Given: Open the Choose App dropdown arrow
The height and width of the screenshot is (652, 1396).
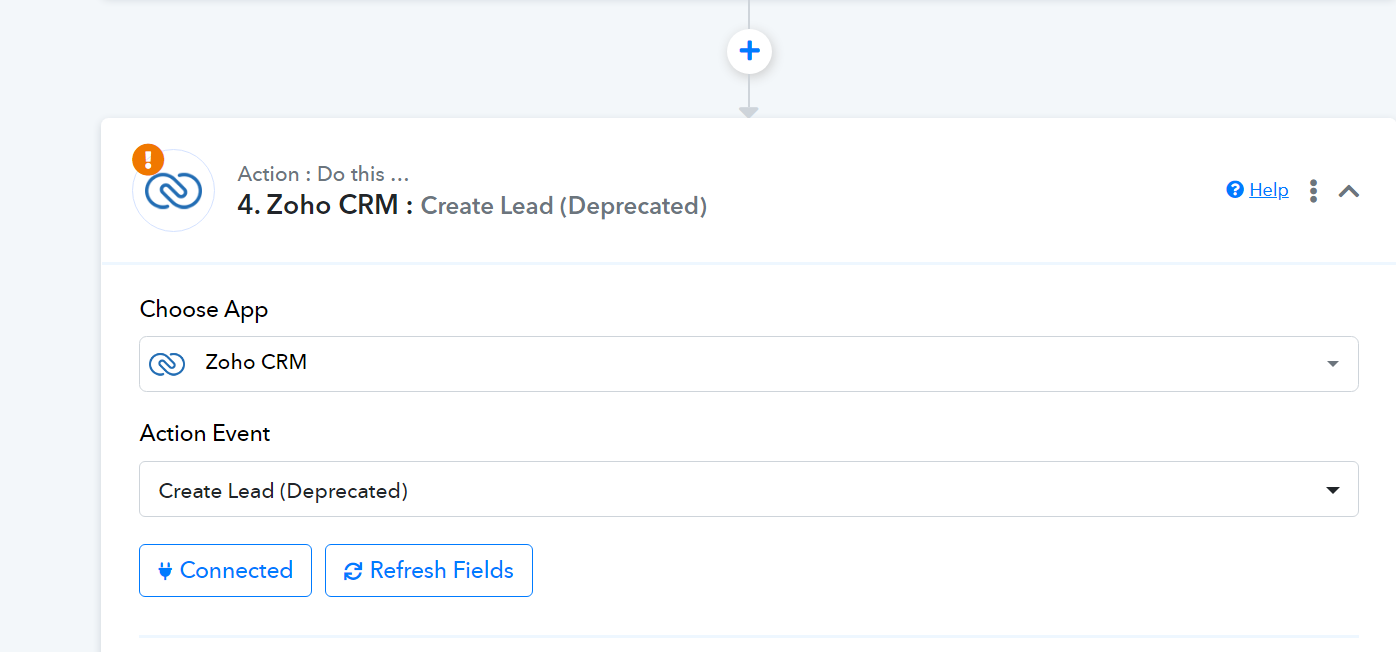Looking at the screenshot, I should pos(1332,364).
